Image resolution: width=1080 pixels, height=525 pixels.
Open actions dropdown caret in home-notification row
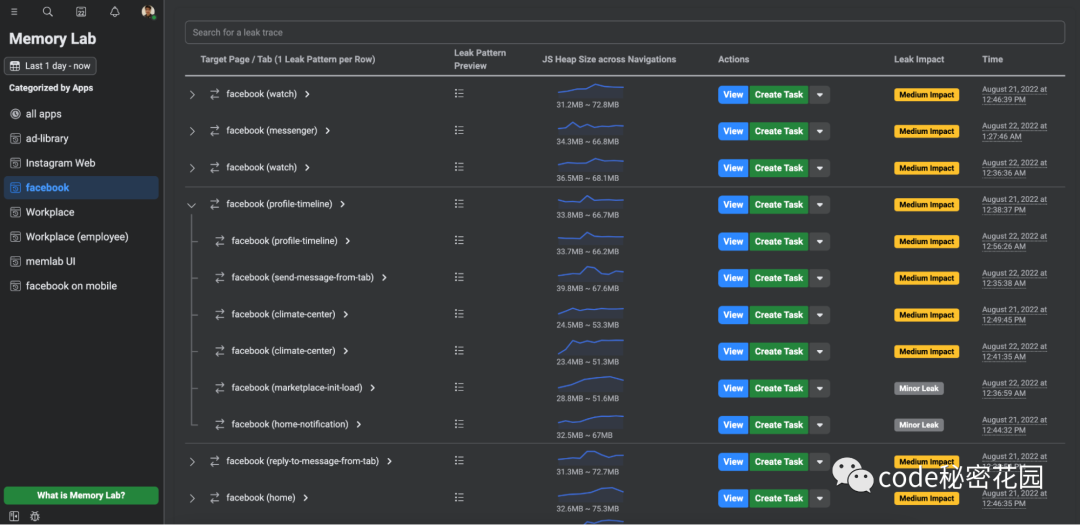(x=820, y=425)
